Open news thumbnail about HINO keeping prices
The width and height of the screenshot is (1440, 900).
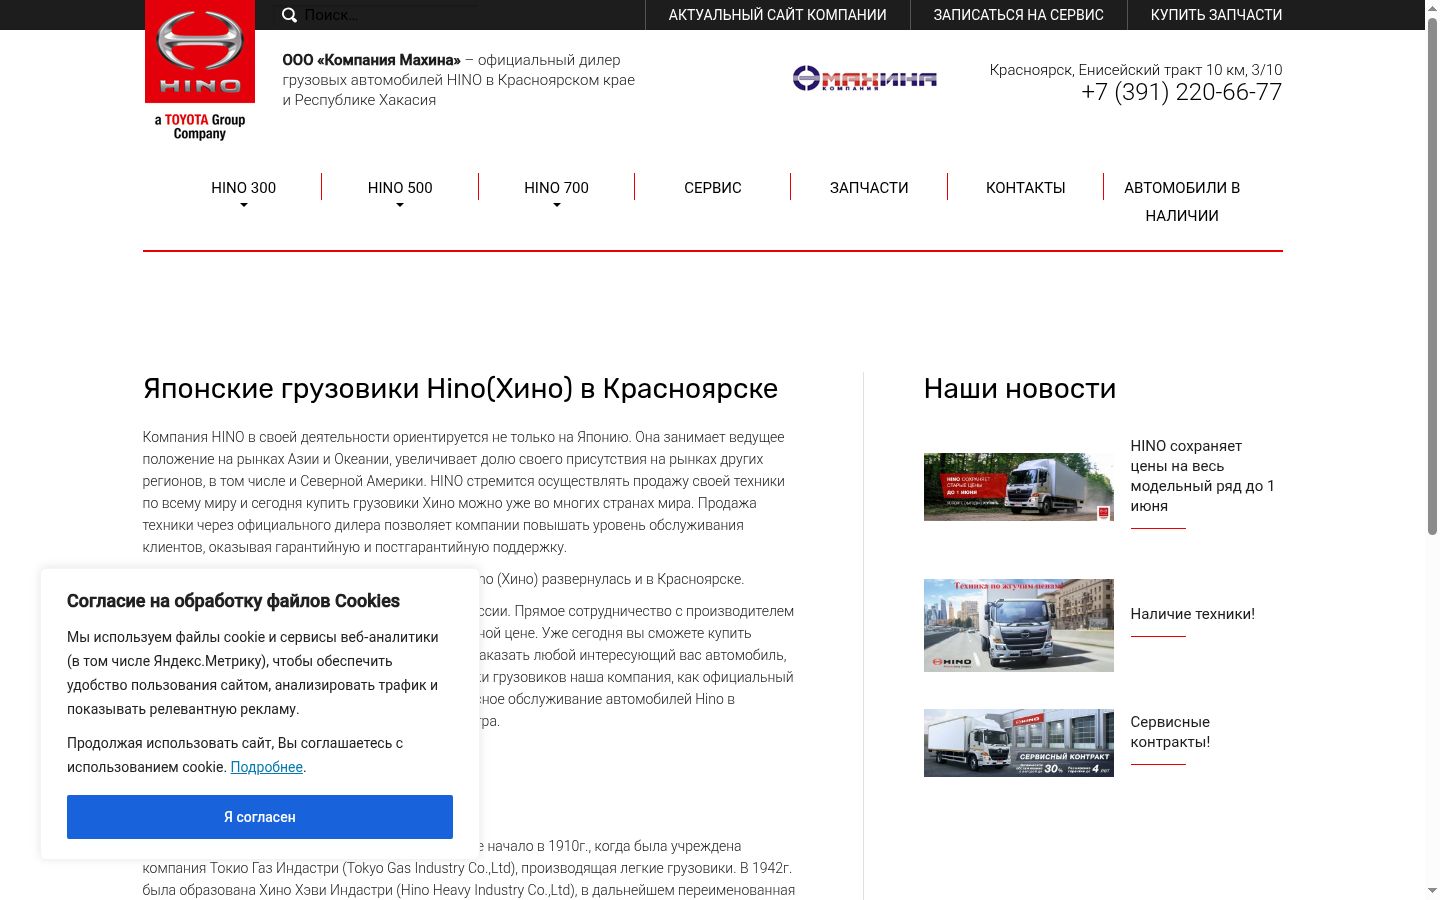point(1019,487)
